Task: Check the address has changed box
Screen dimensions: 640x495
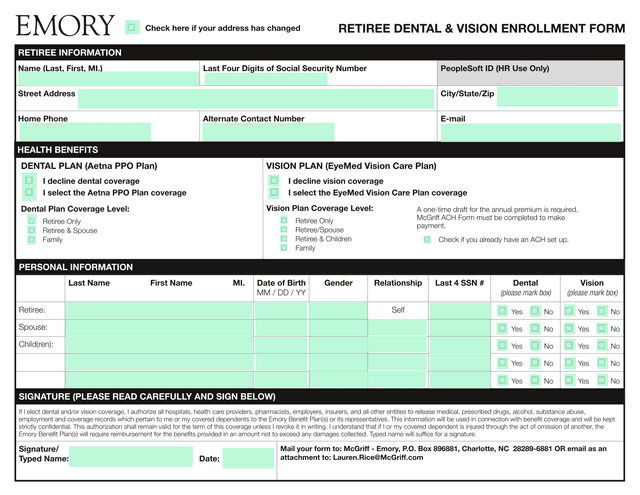Action: coord(132,28)
